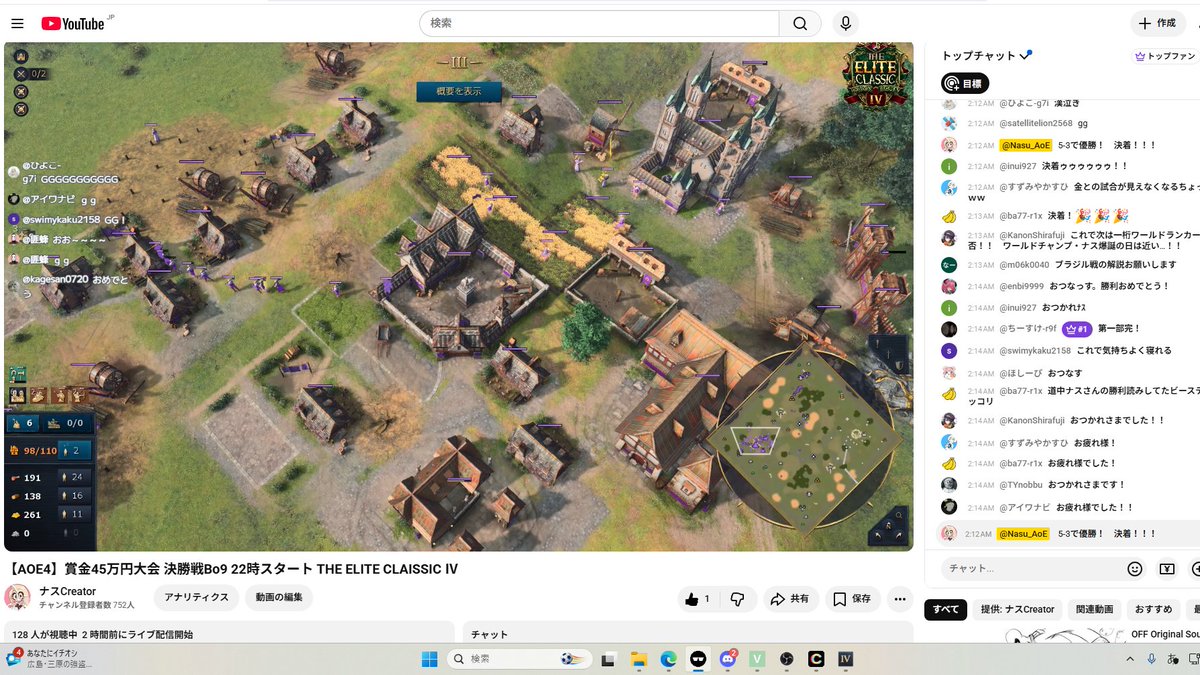
Task: Start voice search with microphone
Action: (x=846, y=23)
